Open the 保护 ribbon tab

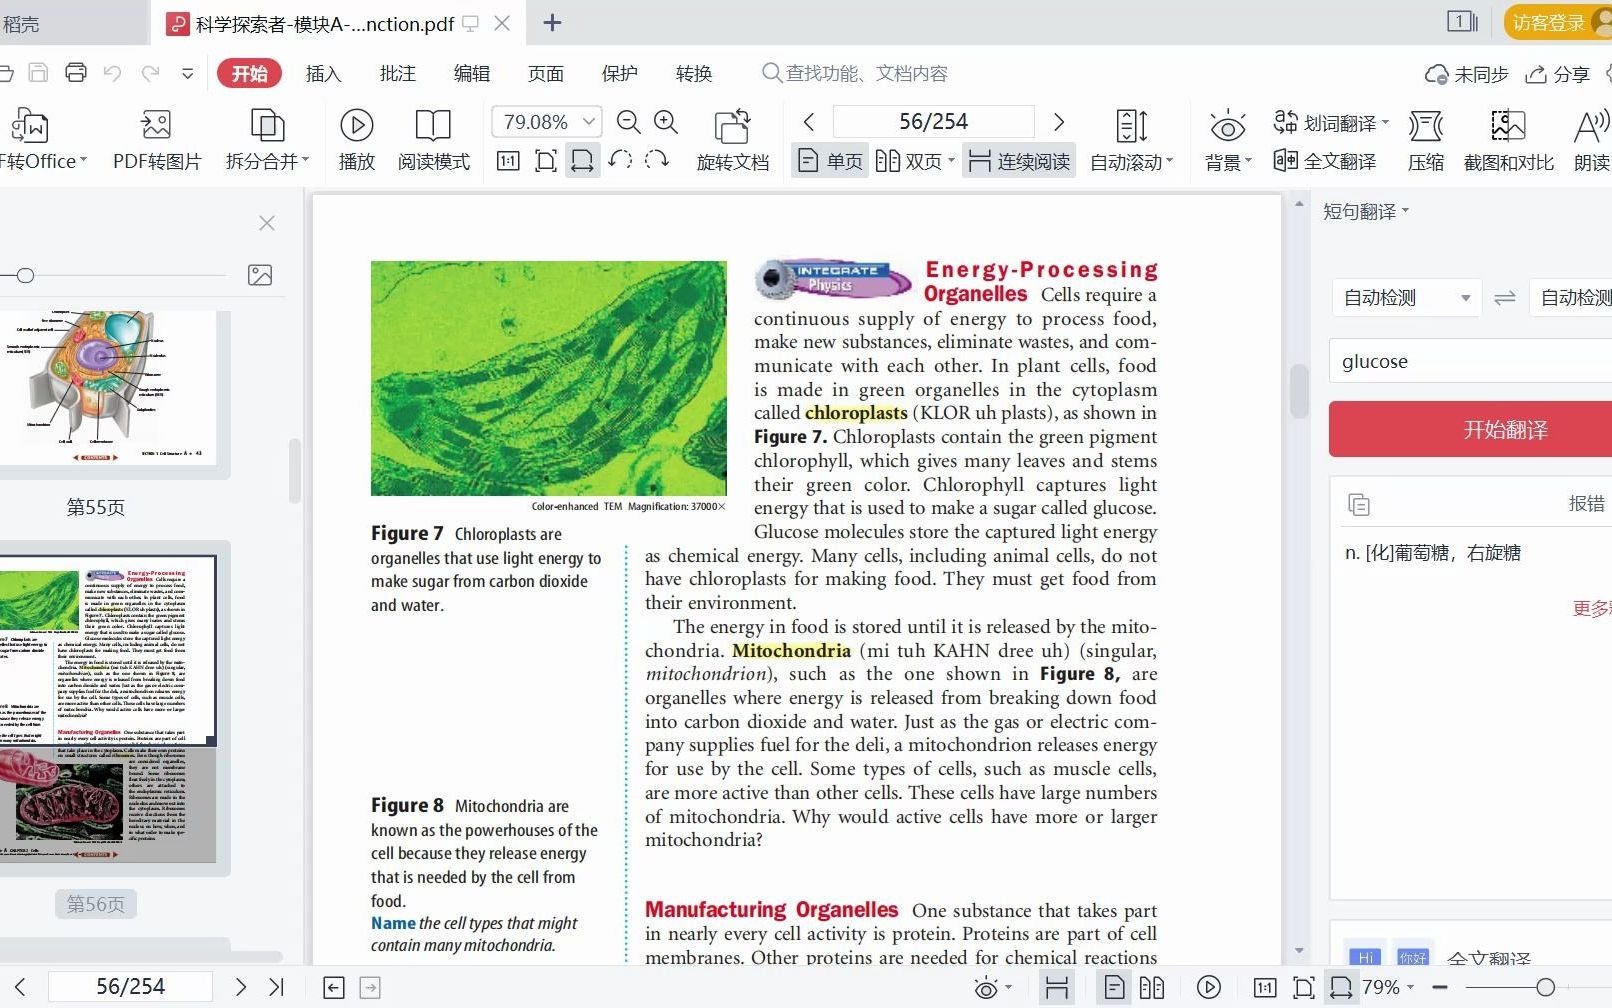coord(619,73)
